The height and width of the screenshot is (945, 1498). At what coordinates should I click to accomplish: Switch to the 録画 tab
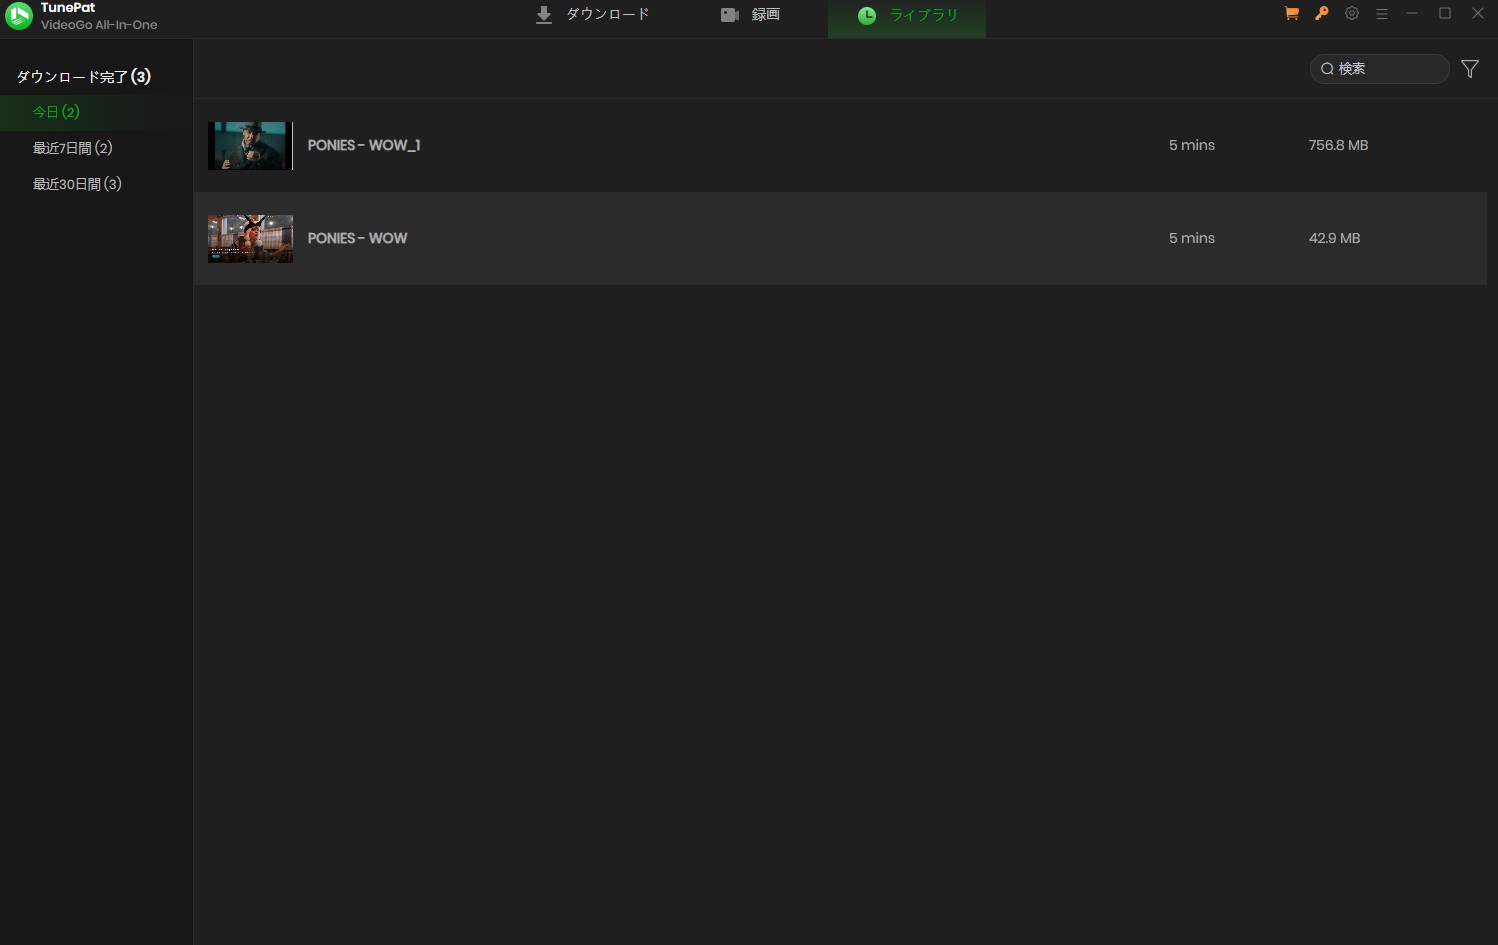tap(766, 14)
